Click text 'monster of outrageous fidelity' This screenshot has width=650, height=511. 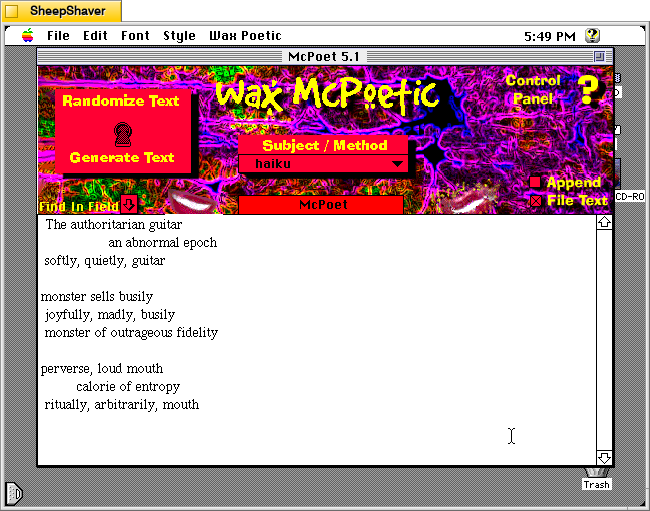(131, 333)
